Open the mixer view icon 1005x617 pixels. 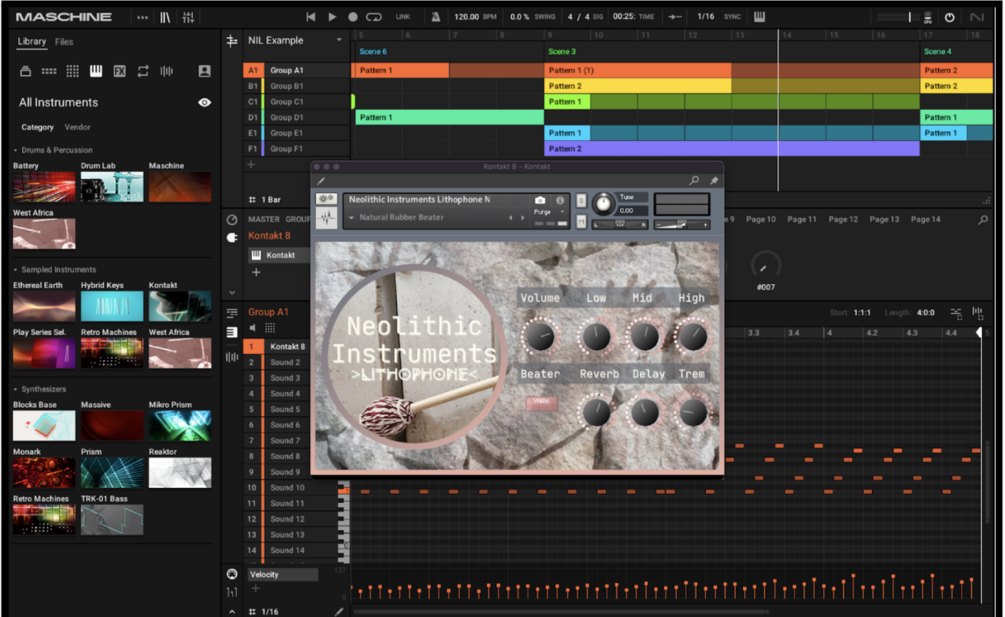click(x=188, y=17)
